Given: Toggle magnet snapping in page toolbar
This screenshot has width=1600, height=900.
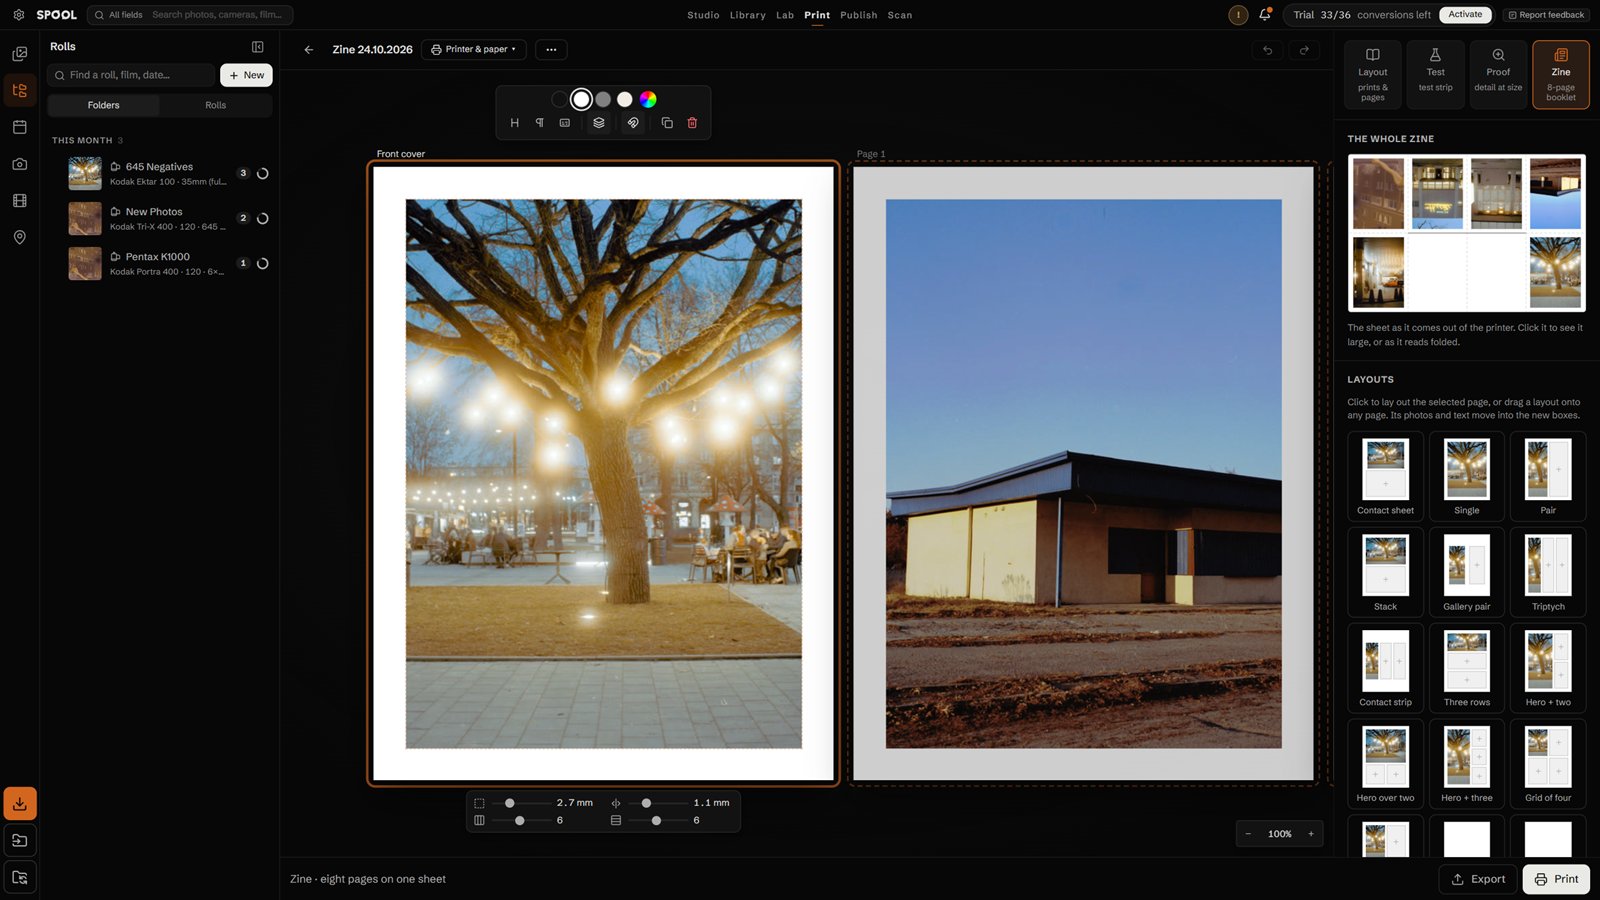Looking at the screenshot, I should pyautogui.click(x=633, y=123).
